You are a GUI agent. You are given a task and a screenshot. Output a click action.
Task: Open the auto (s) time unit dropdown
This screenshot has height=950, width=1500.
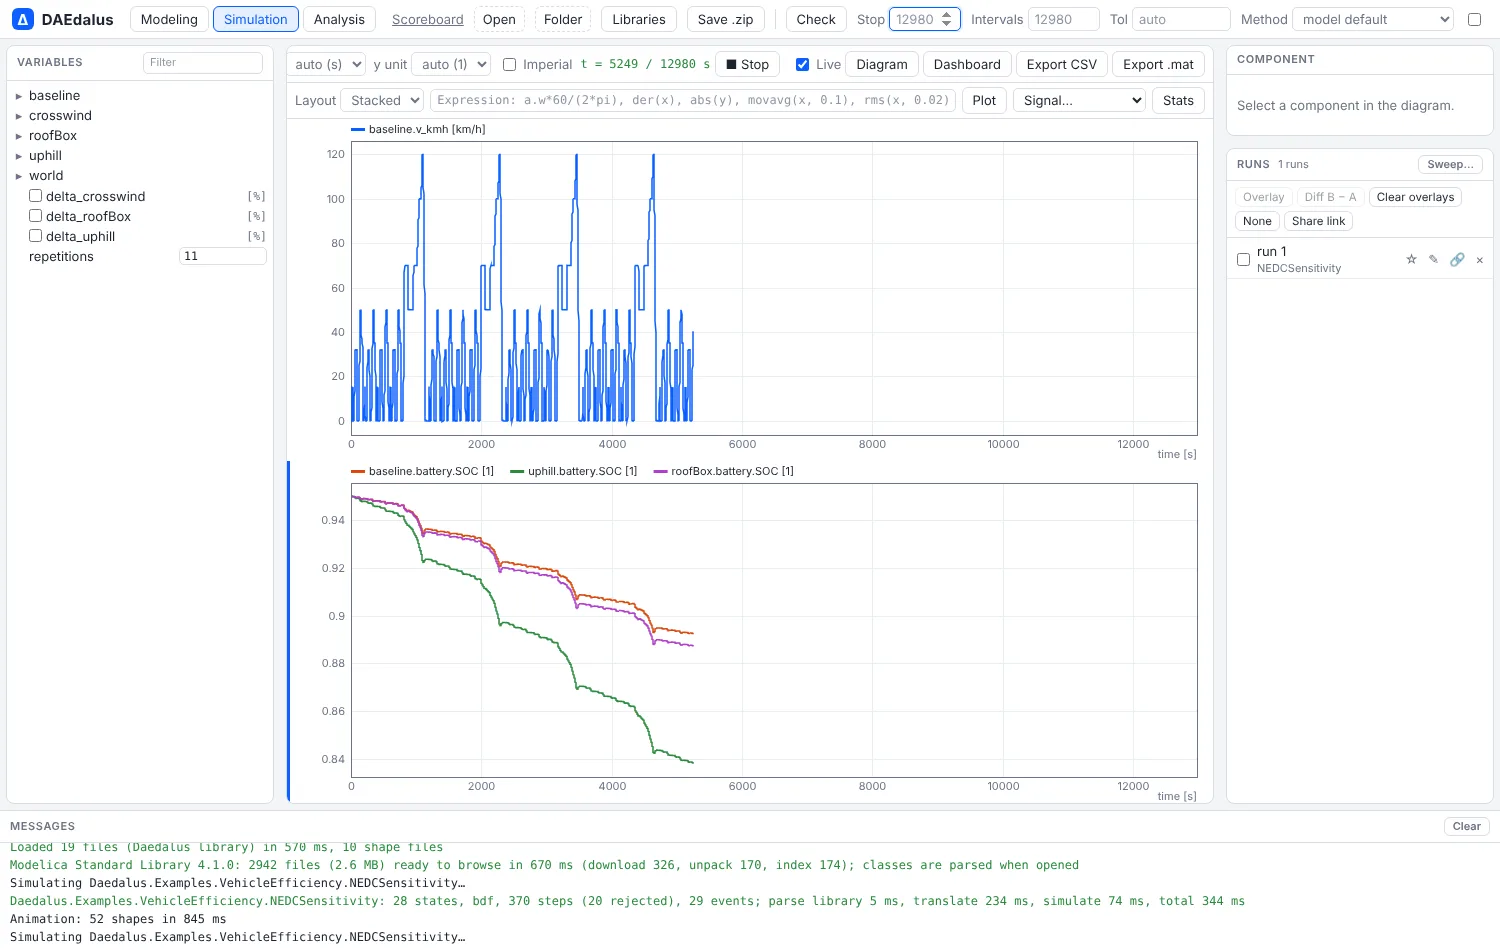tap(326, 64)
